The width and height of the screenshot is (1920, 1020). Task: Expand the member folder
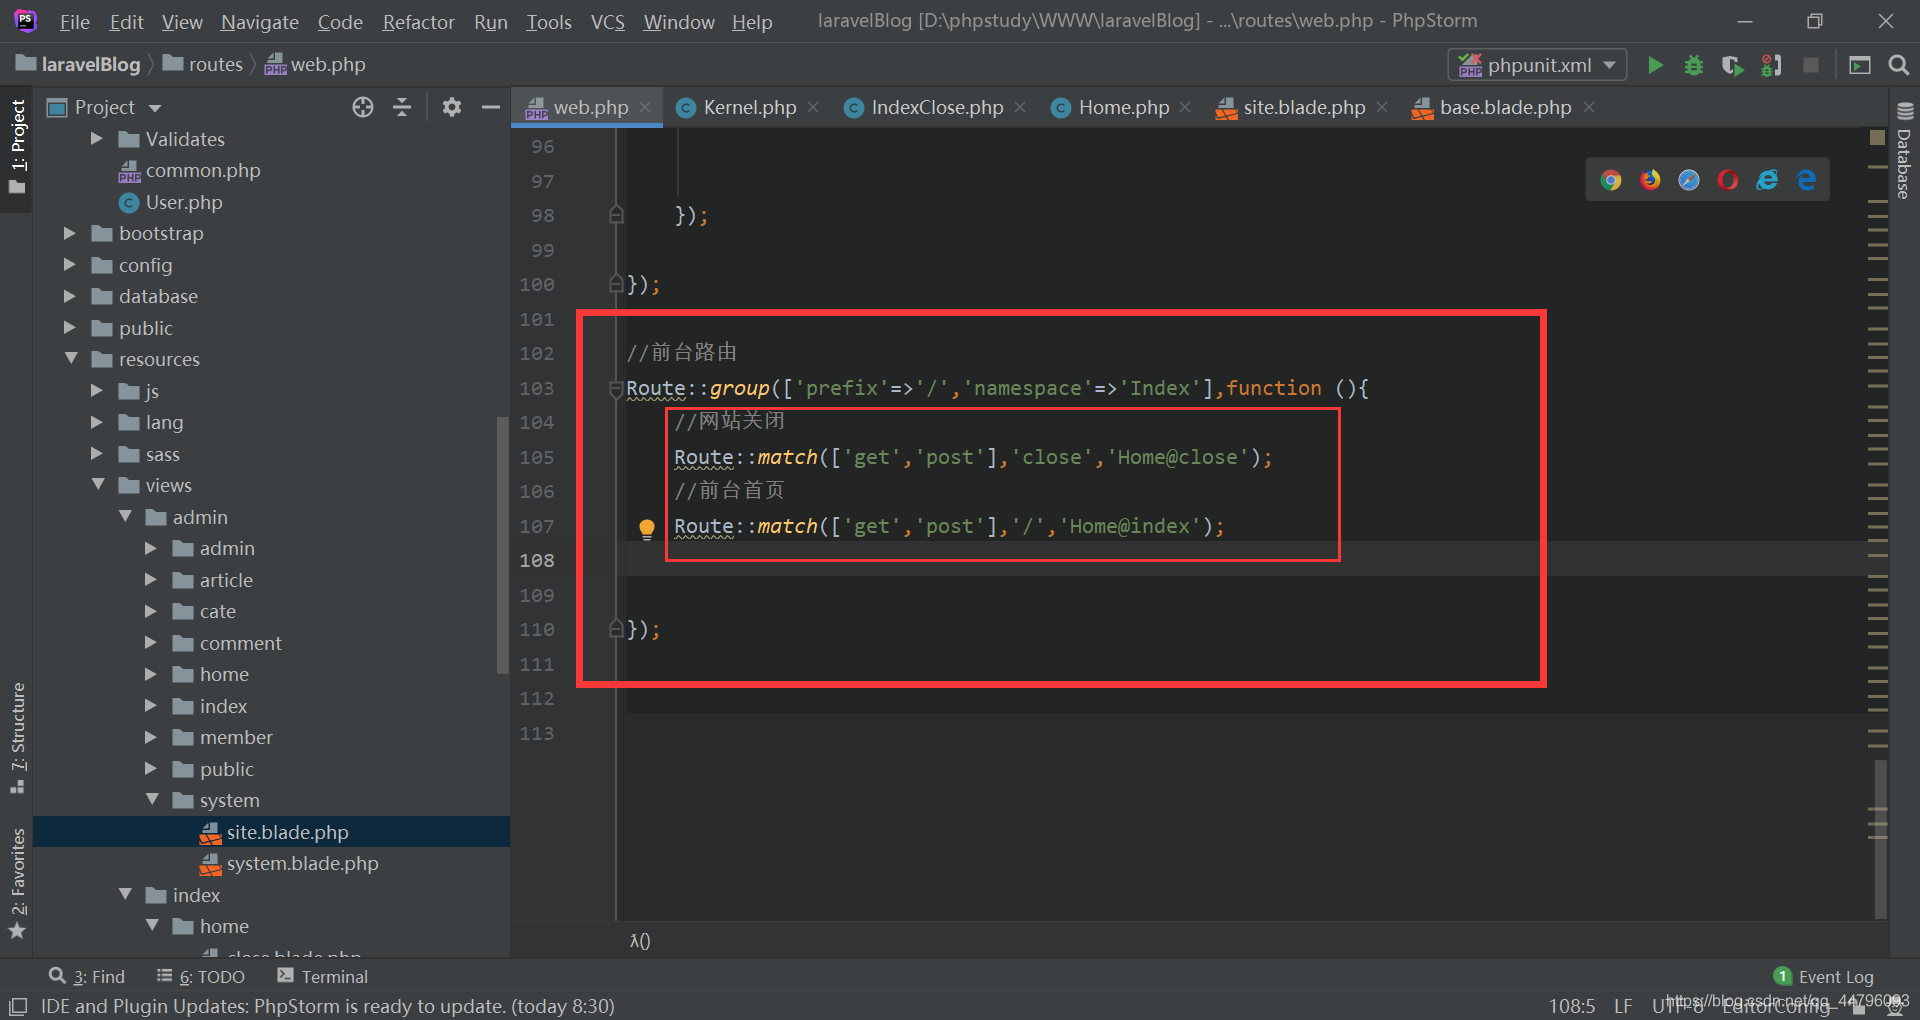tap(151, 737)
